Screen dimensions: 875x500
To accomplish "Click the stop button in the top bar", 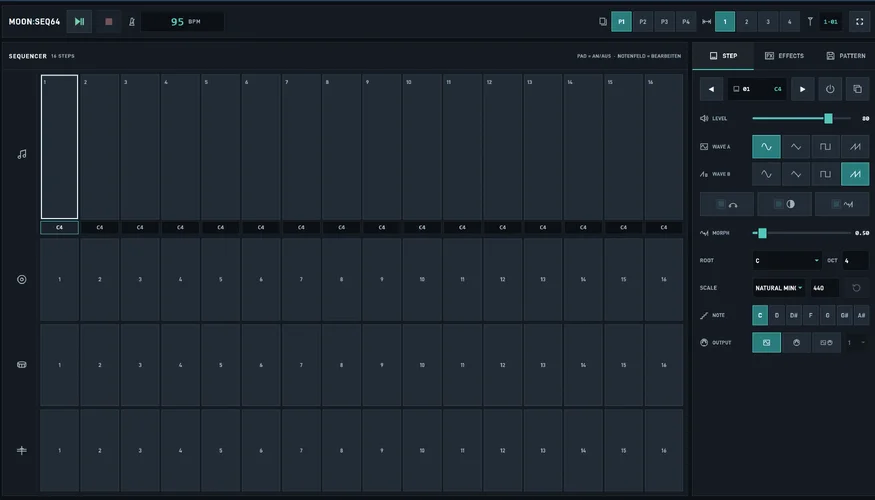I will click(x=109, y=22).
